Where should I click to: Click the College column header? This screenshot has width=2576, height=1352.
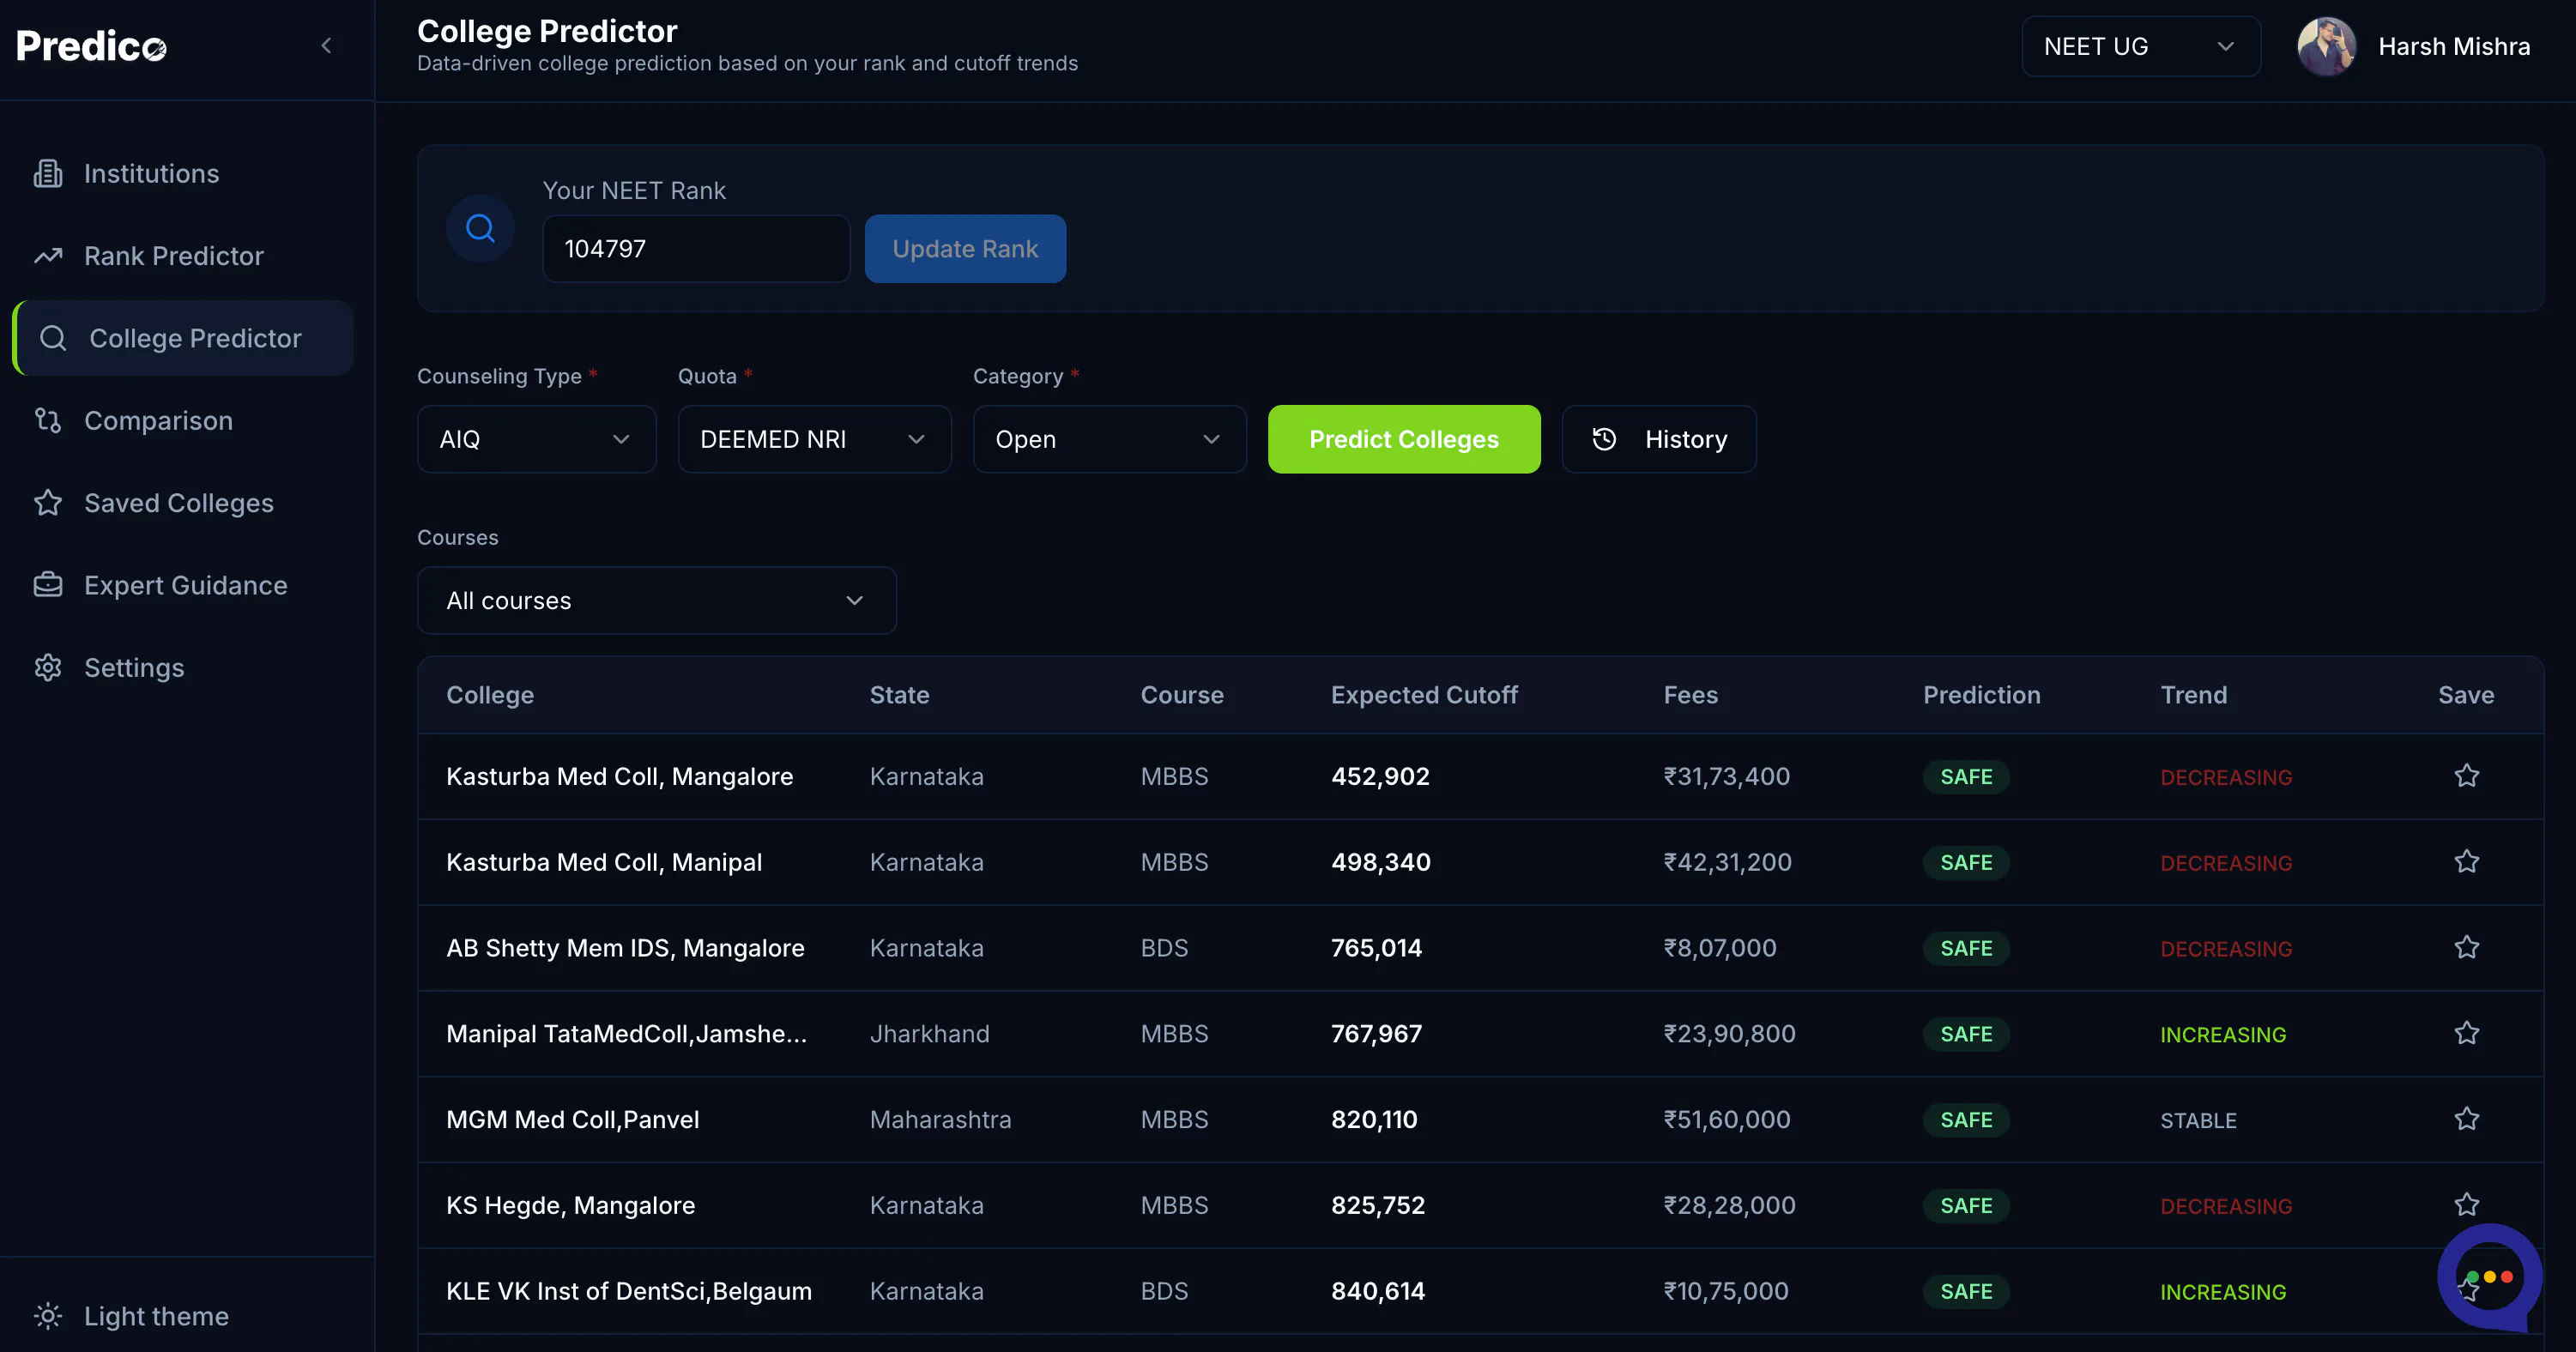pos(490,695)
